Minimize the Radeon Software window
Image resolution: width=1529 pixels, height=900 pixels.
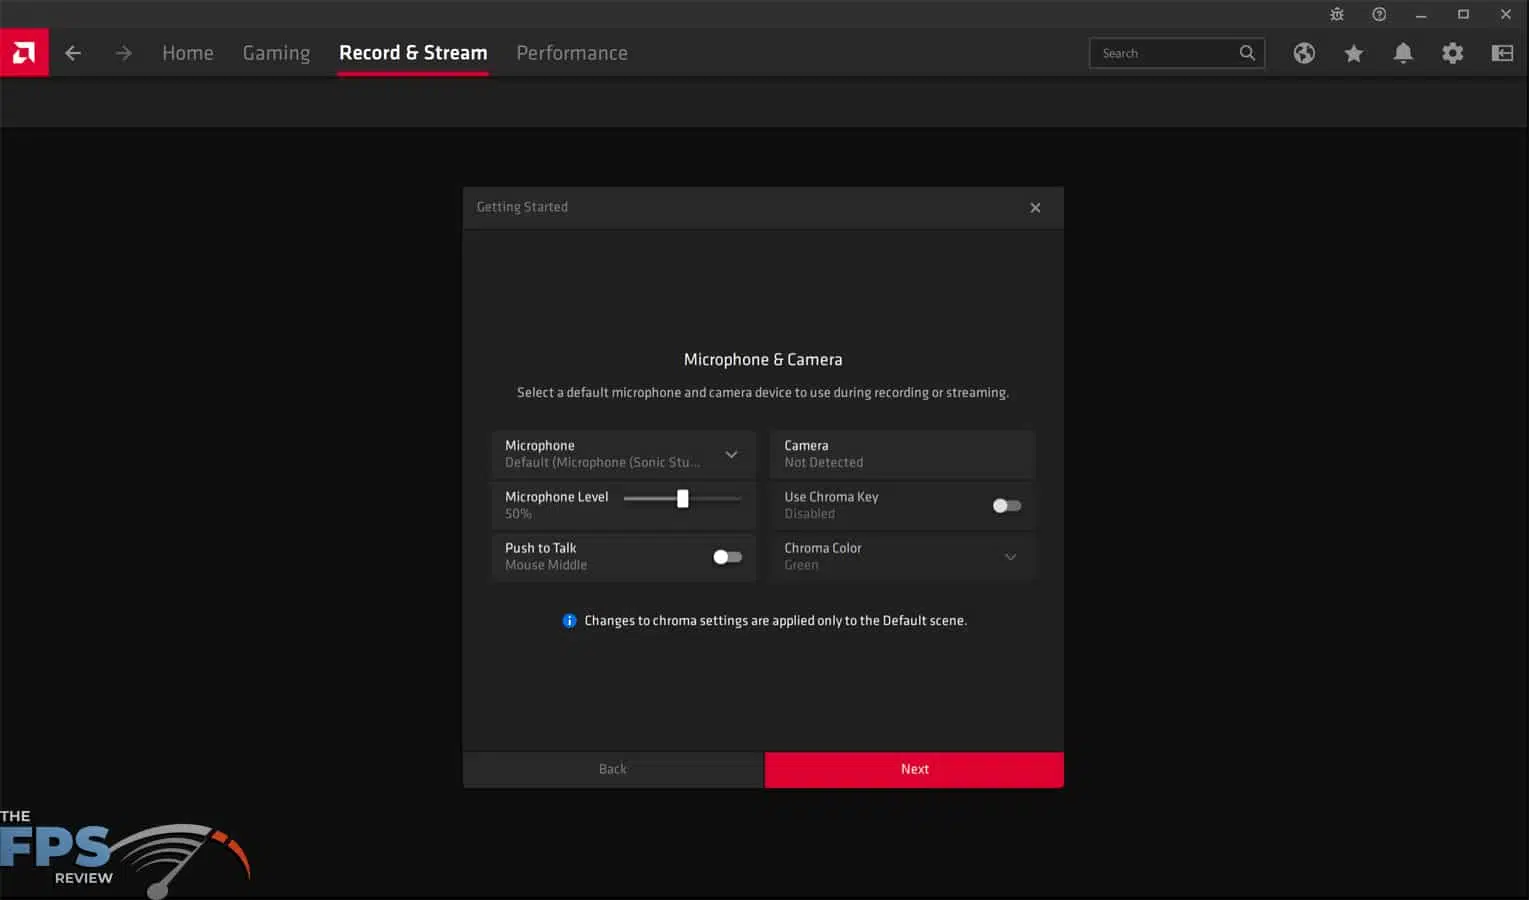click(1421, 15)
